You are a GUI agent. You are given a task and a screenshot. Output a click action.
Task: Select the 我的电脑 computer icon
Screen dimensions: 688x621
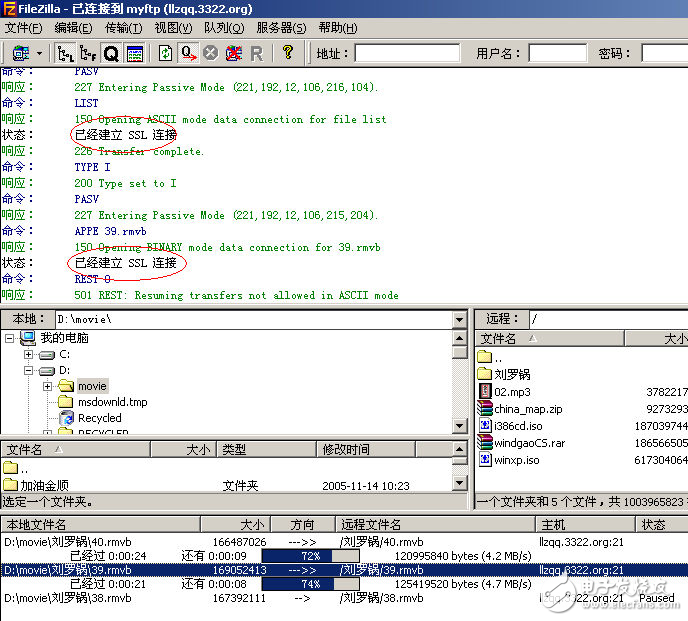28,337
